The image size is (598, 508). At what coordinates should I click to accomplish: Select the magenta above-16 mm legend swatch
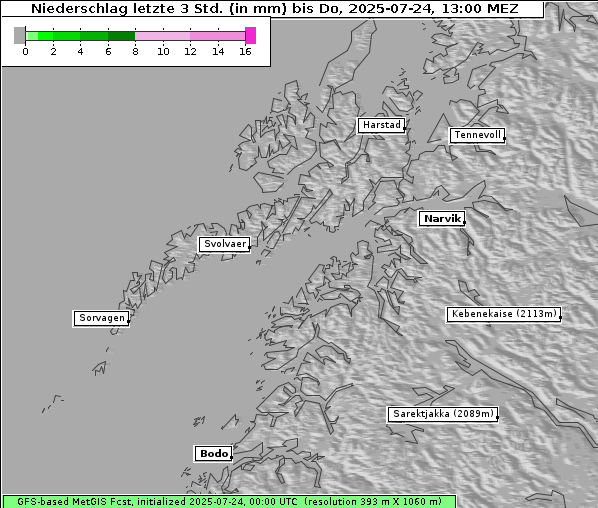click(x=251, y=35)
